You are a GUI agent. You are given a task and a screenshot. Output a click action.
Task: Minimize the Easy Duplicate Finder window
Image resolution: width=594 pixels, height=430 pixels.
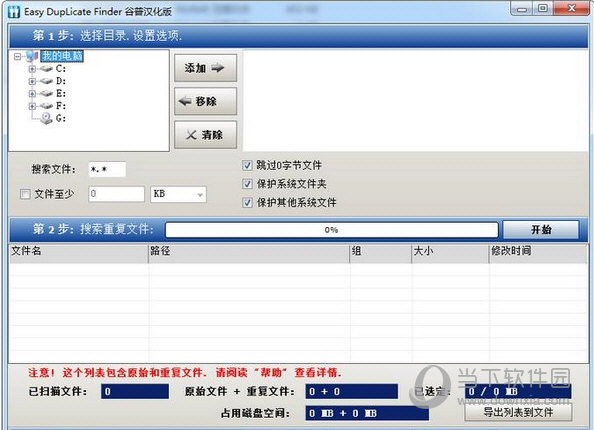click(x=522, y=9)
